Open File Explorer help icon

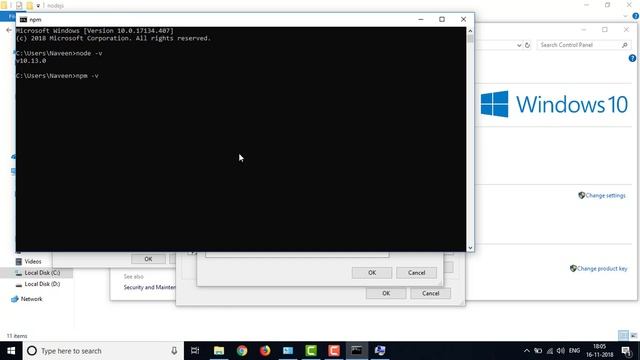636,16
